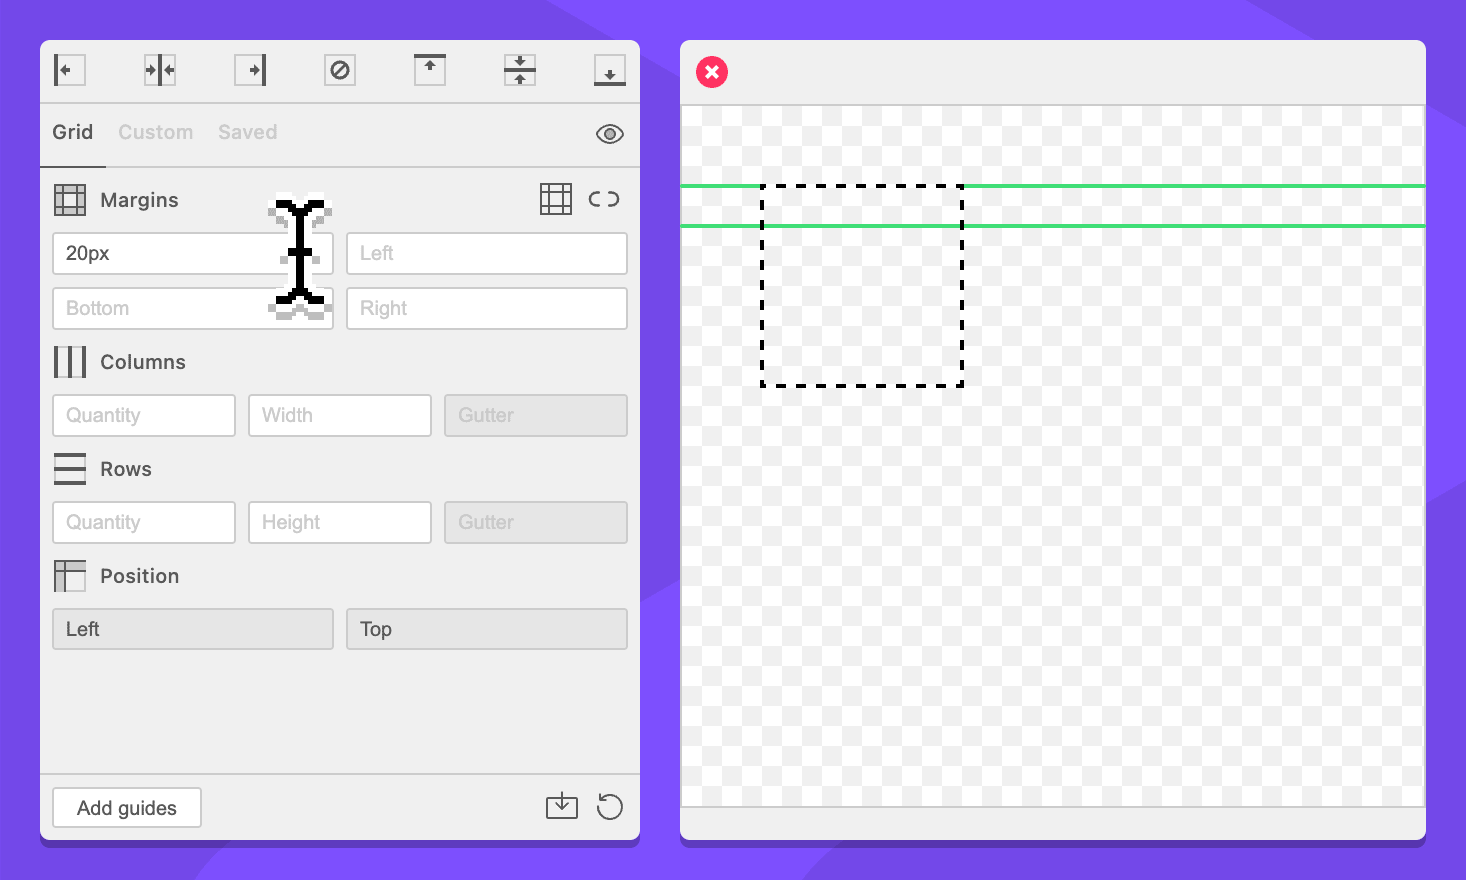Click the Rows Quantity field
The height and width of the screenshot is (880, 1466).
[x=144, y=523]
